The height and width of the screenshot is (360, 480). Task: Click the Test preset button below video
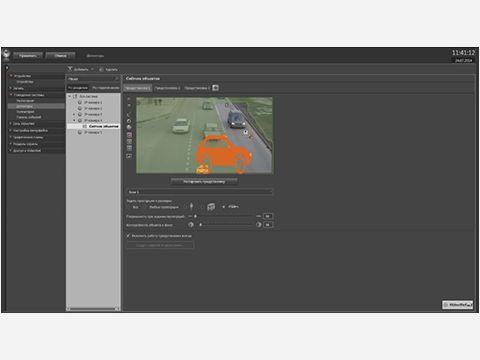204,182
